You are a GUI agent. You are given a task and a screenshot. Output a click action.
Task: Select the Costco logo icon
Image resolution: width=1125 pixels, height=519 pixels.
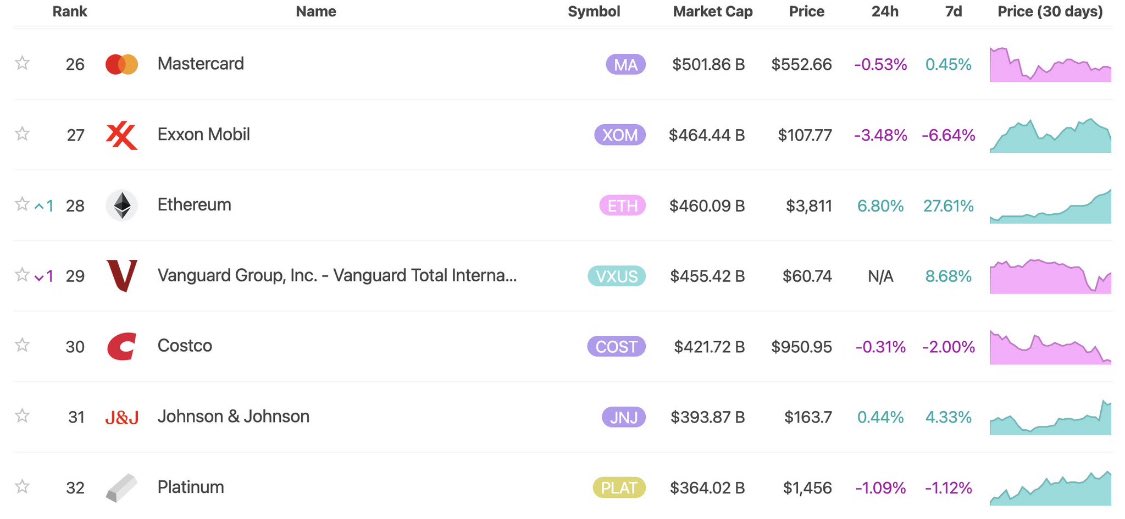coord(121,347)
